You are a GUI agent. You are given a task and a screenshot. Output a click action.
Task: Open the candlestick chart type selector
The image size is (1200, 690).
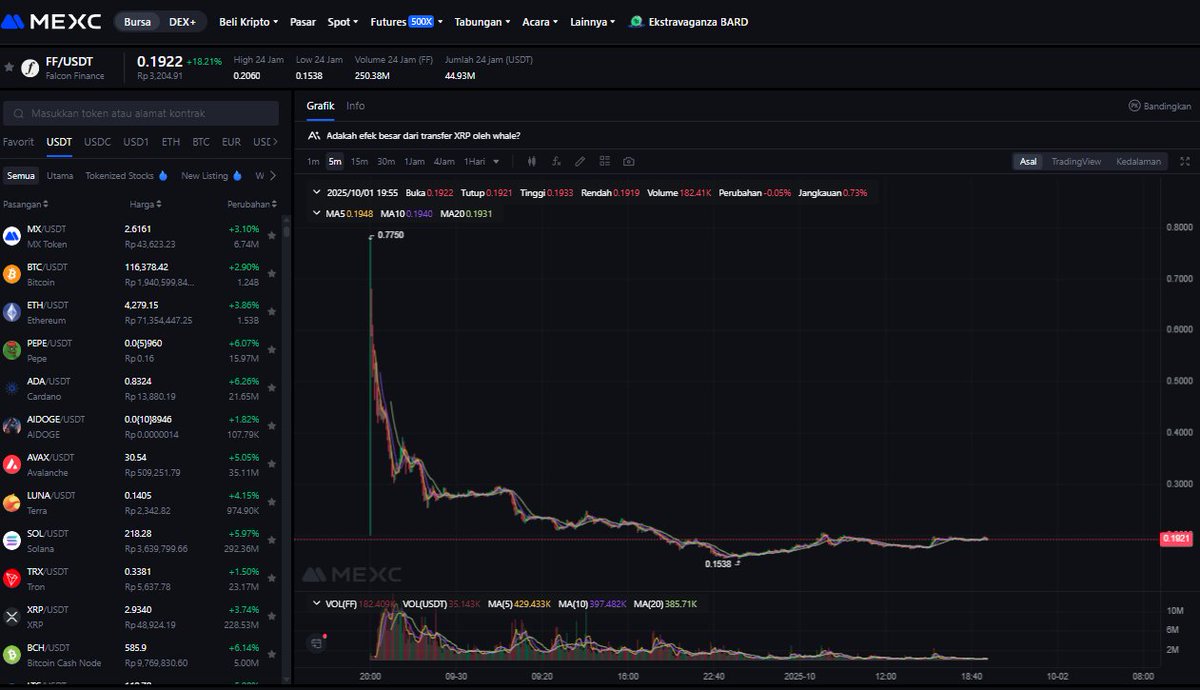[x=532, y=161]
